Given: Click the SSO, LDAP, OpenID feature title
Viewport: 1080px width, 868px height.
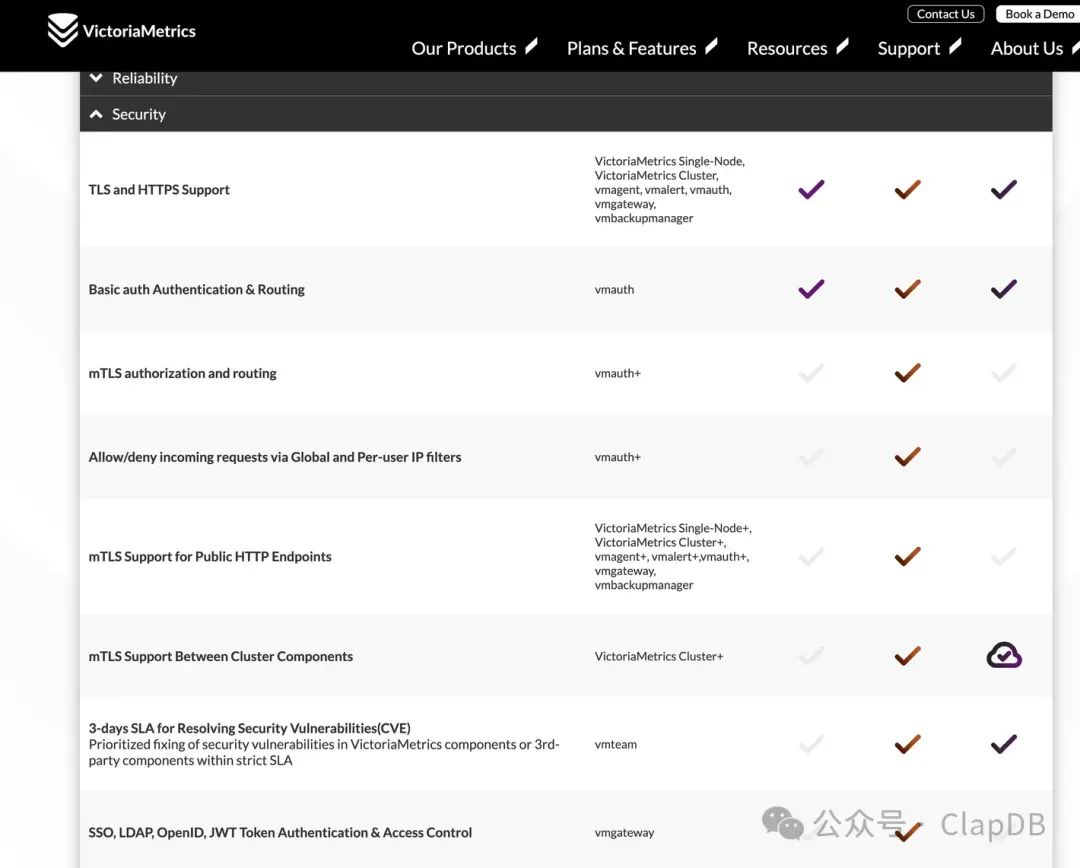Looking at the screenshot, I should [280, 832].
